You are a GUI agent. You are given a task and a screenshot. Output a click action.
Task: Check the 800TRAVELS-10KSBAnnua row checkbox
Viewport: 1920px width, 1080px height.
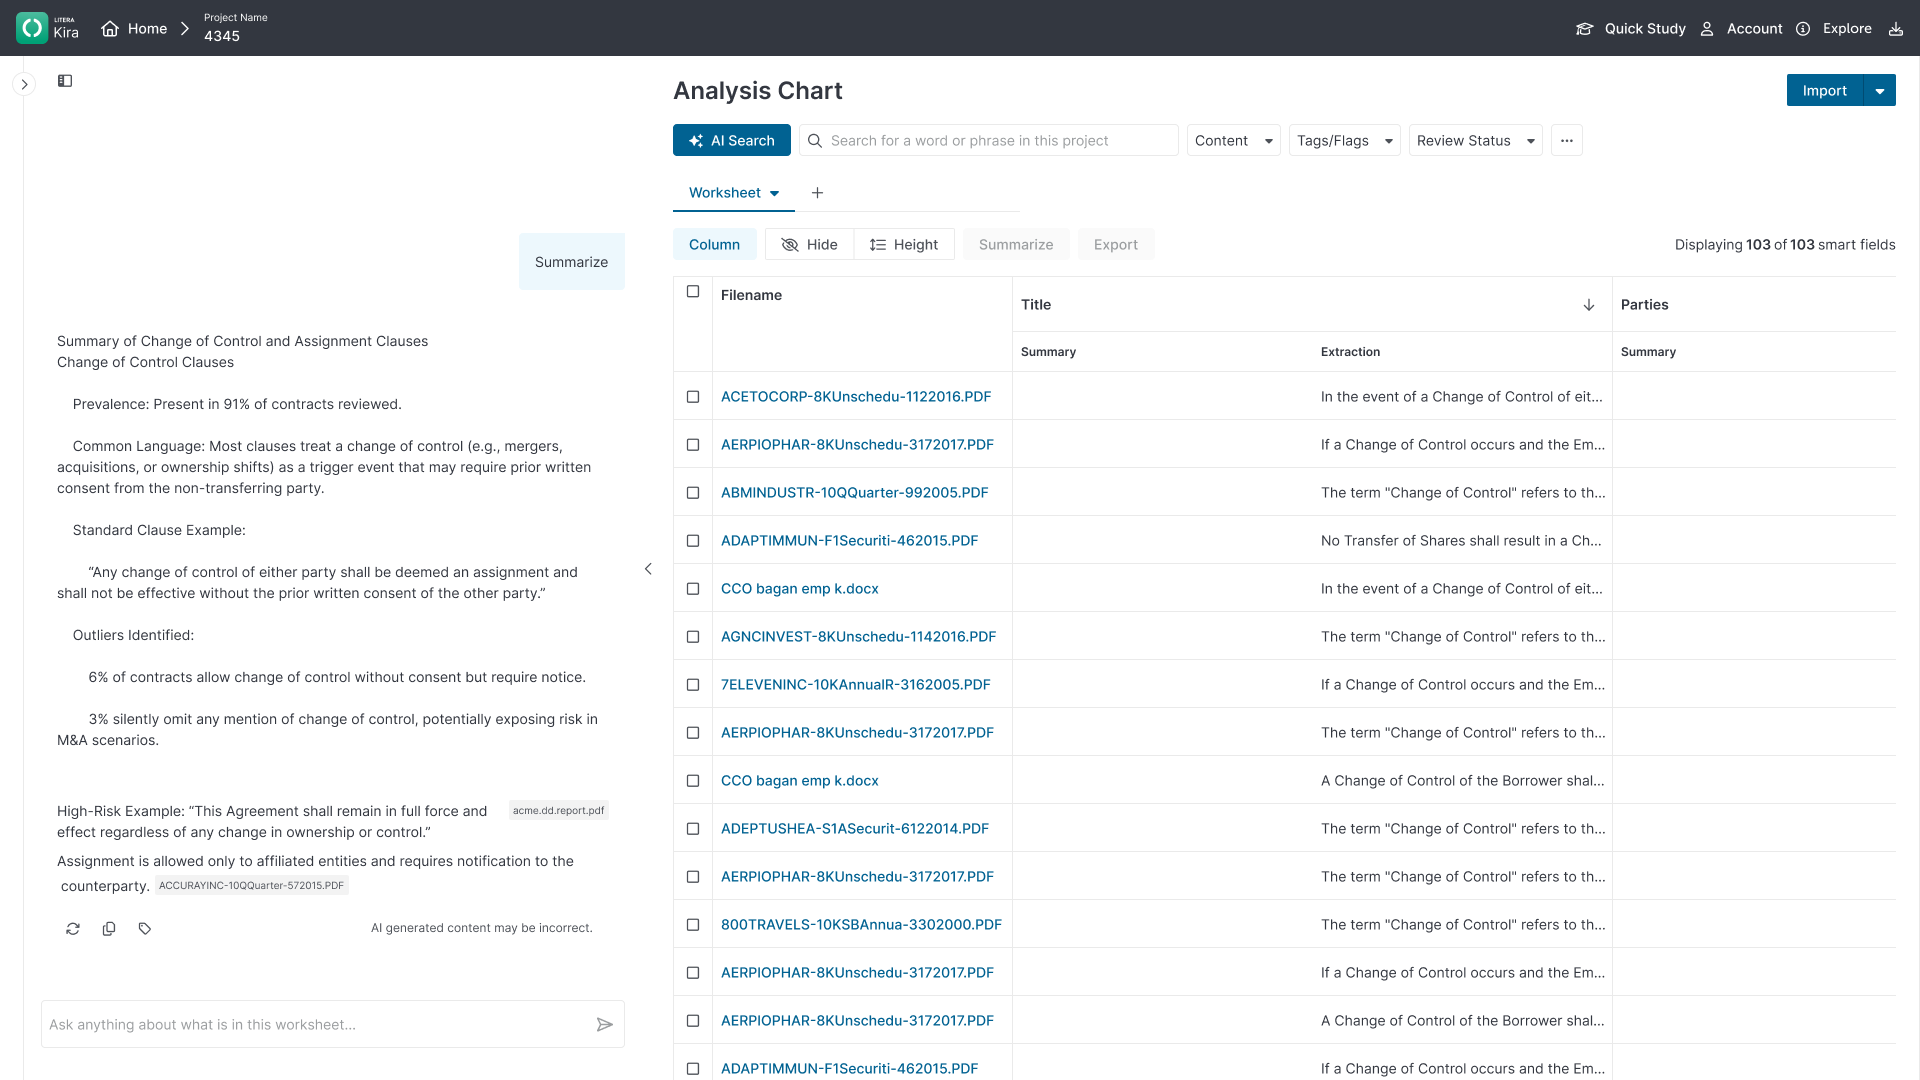pos(693,925)
